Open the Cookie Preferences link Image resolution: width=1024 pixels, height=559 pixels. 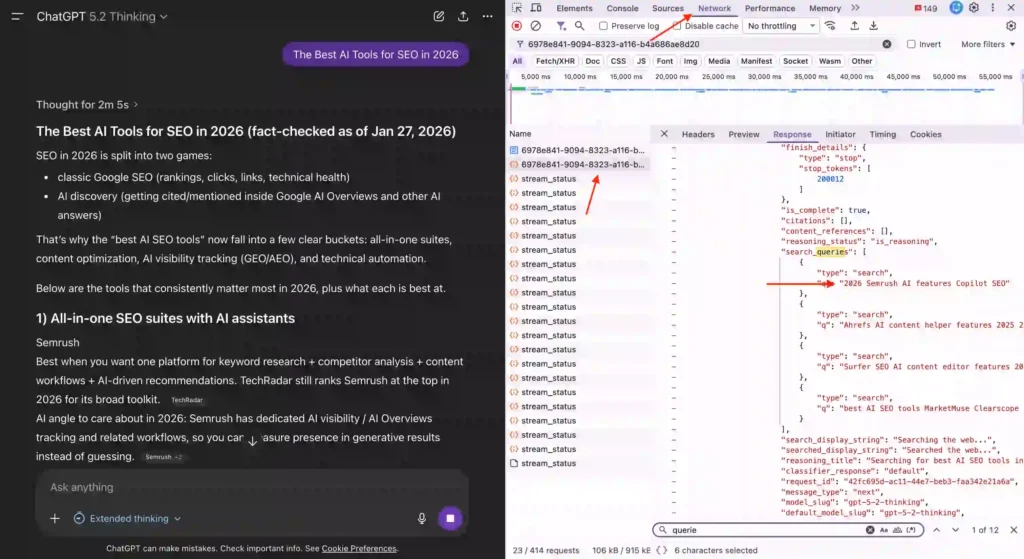point(359,549)
